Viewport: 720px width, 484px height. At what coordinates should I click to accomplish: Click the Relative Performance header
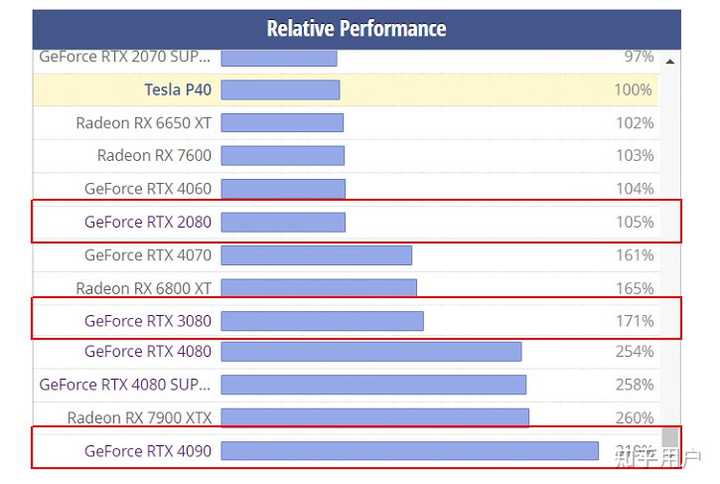tap(356, 29)
